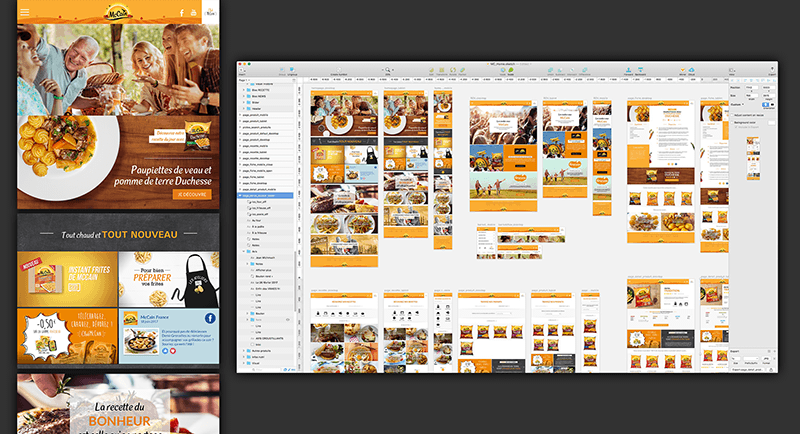
Task: Click the Export icon in the toolbar
Action: 772,69
